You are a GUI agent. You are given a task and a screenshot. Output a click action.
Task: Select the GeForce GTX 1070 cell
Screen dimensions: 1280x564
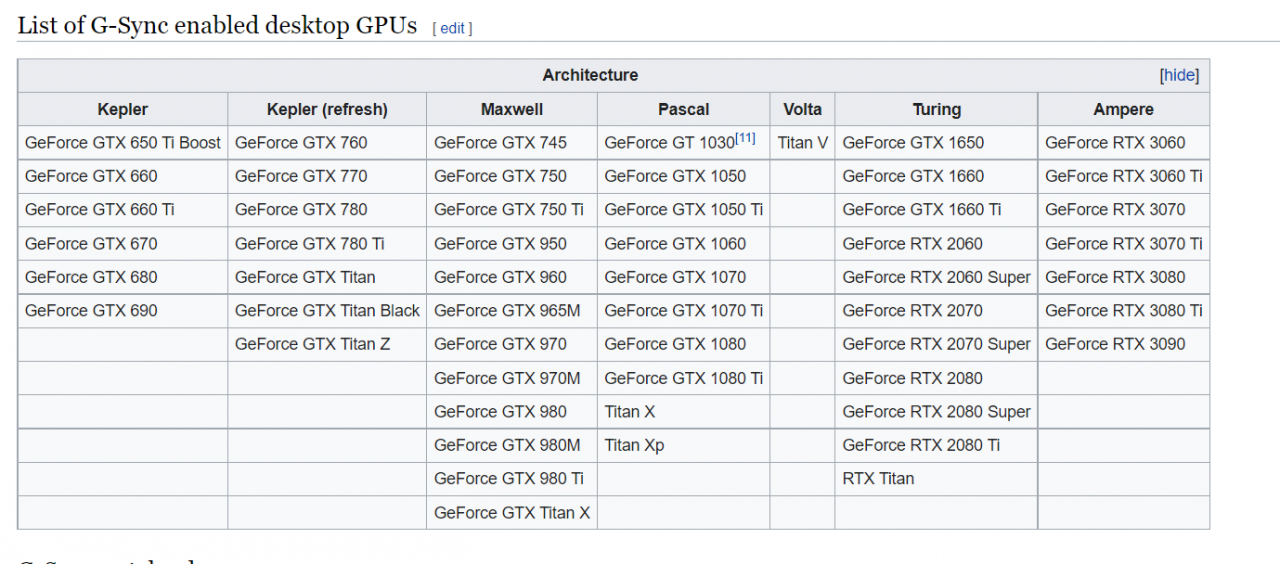click(x=684, y=277)
